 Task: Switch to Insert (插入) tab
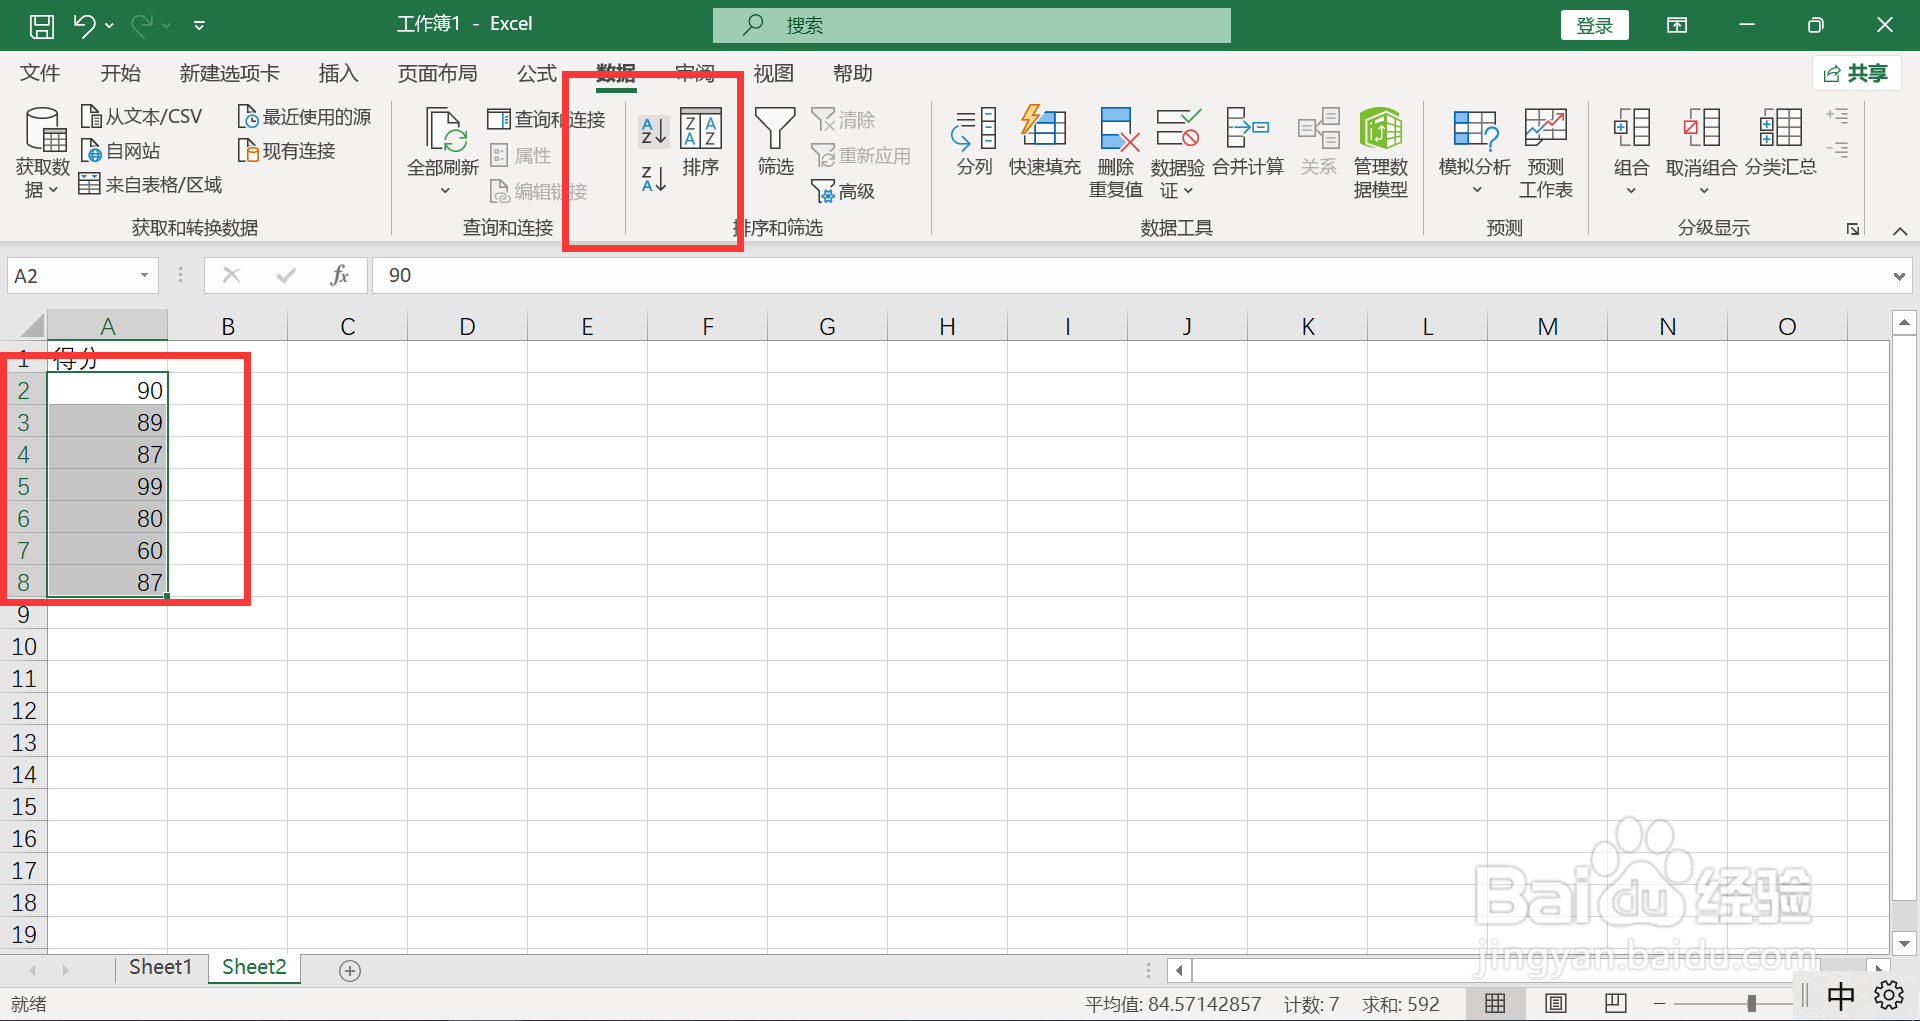pyautogui.click(x=338, y=73)
